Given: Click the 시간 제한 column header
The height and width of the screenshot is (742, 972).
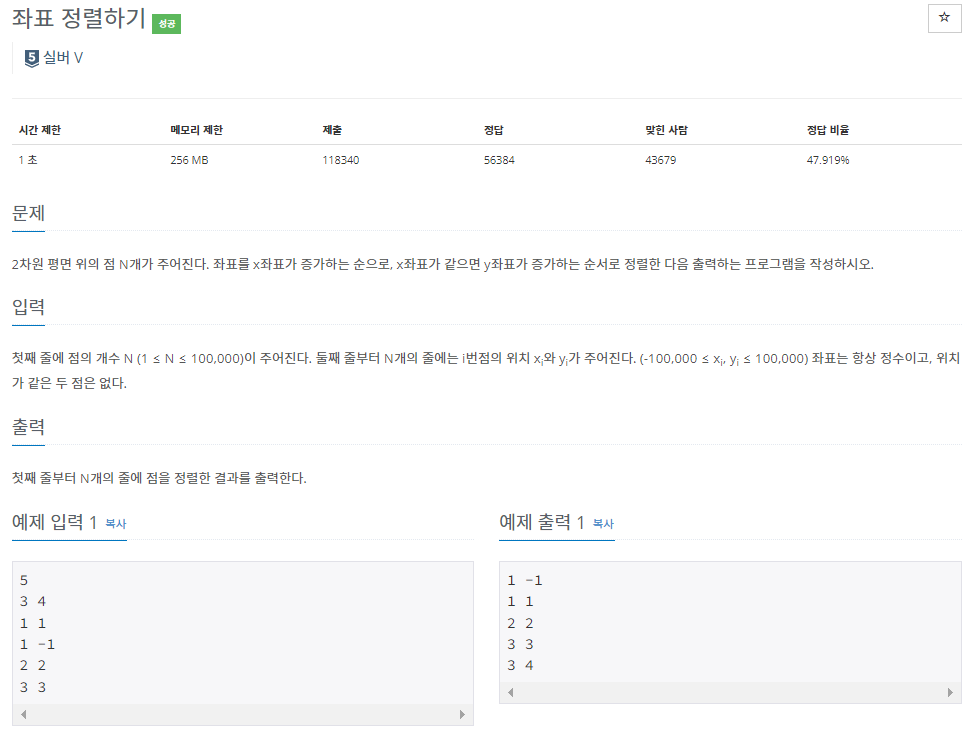Looking at the screenshot, I should pyautogui.click(x=40, y=130).
